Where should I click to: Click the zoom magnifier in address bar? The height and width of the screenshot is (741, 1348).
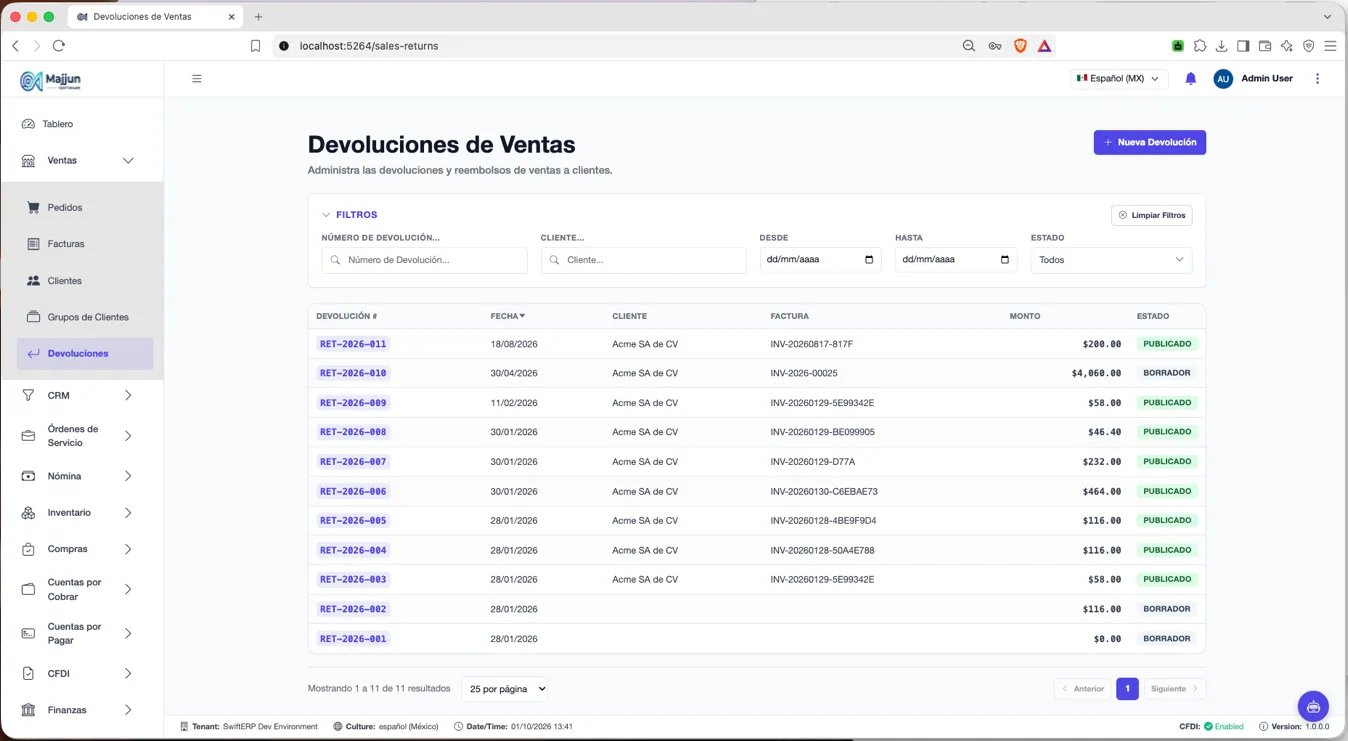(x=968, y=46)
